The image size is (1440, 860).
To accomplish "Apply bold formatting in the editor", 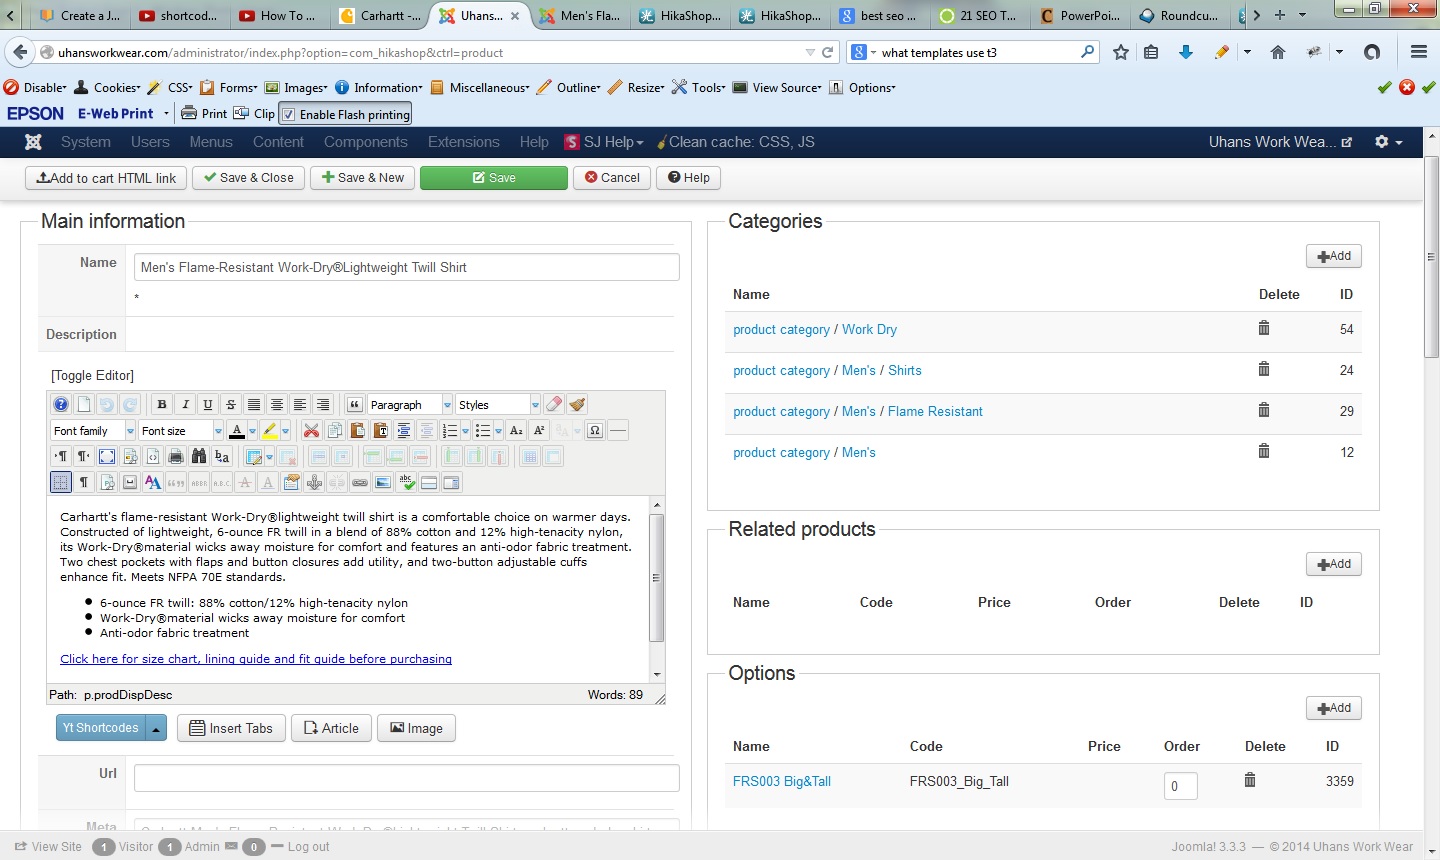I will pos(162,405).
